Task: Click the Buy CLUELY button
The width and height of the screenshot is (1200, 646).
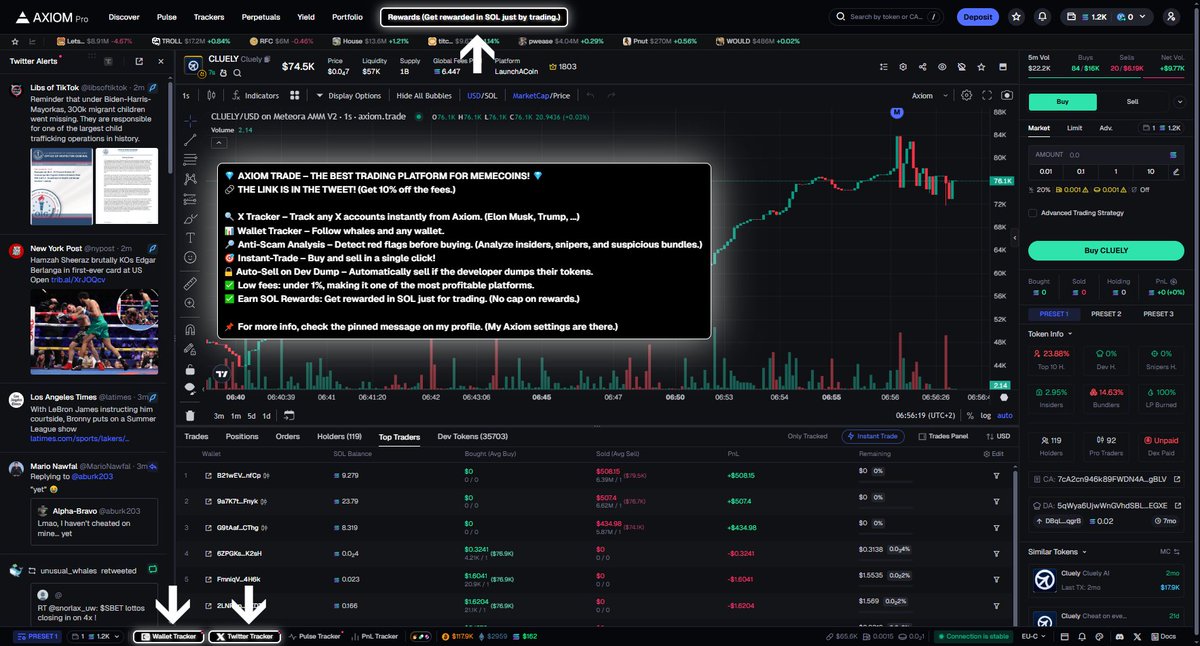Action: [x=1106, y=250]
